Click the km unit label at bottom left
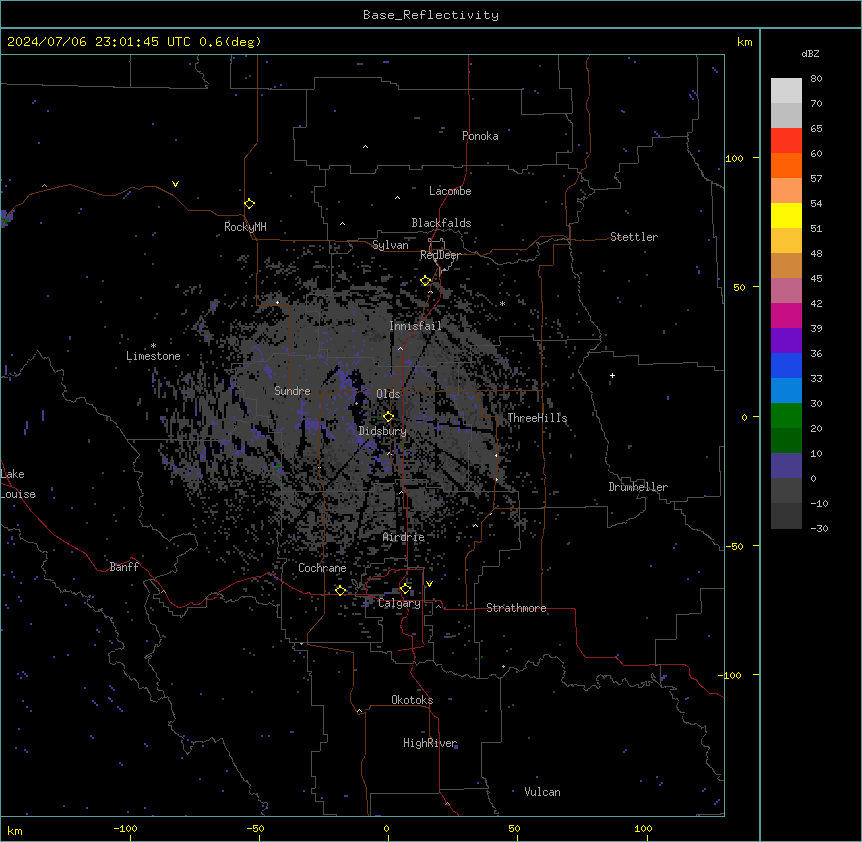Screen dimensions: 862x842 click(15, 830)
